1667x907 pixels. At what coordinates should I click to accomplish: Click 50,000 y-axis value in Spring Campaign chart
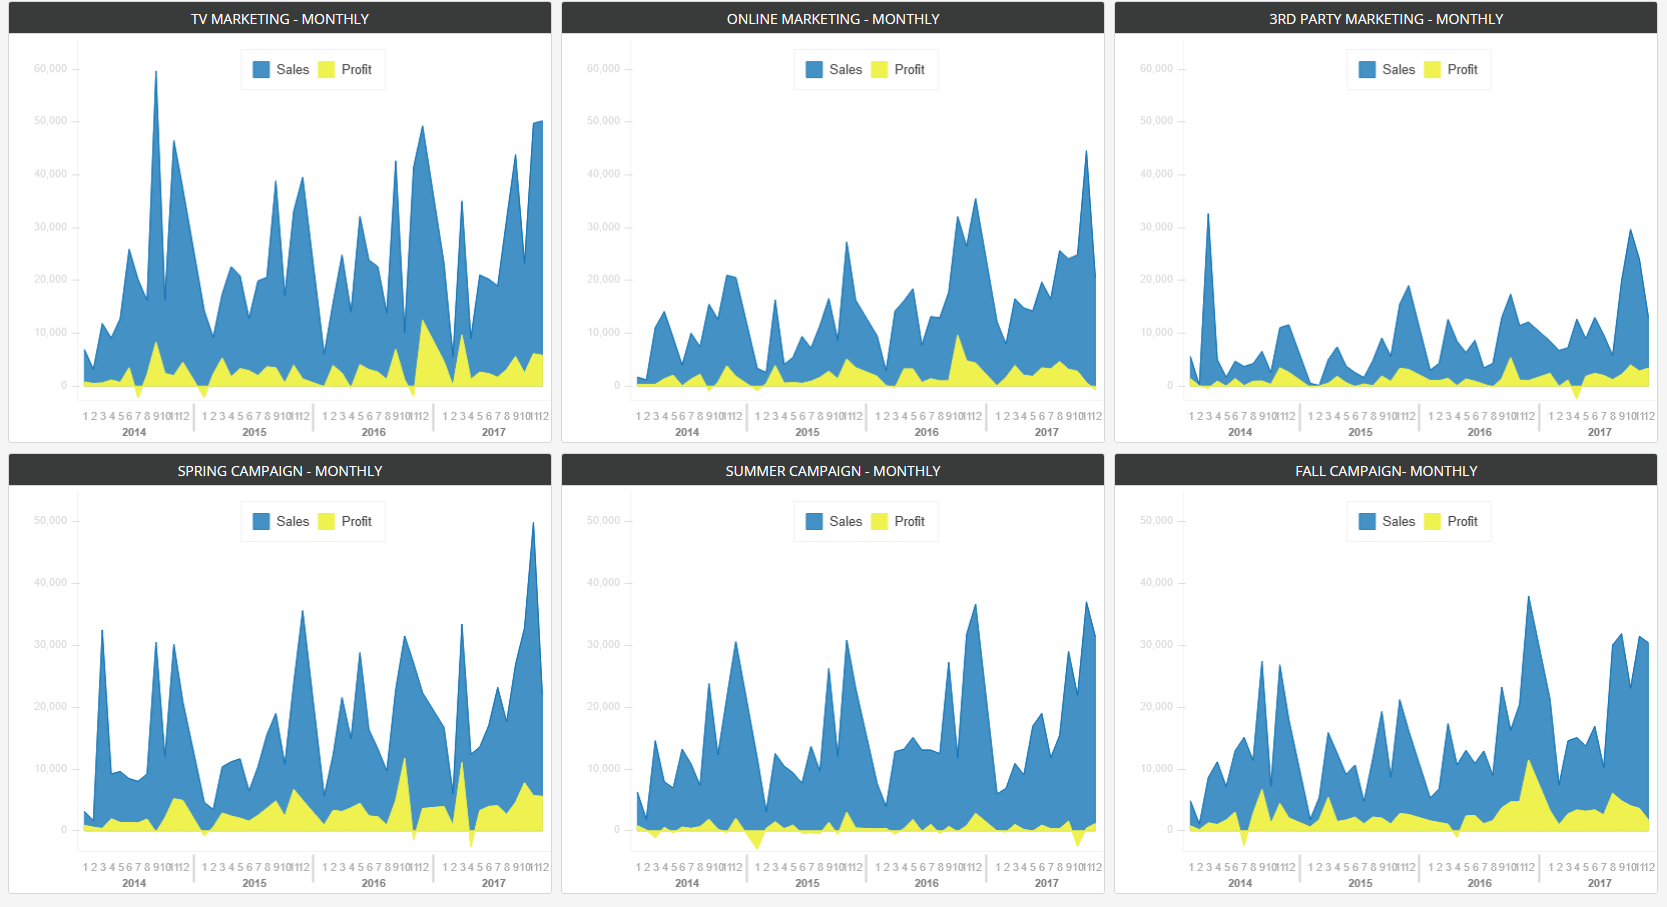[x=50, y=521]
